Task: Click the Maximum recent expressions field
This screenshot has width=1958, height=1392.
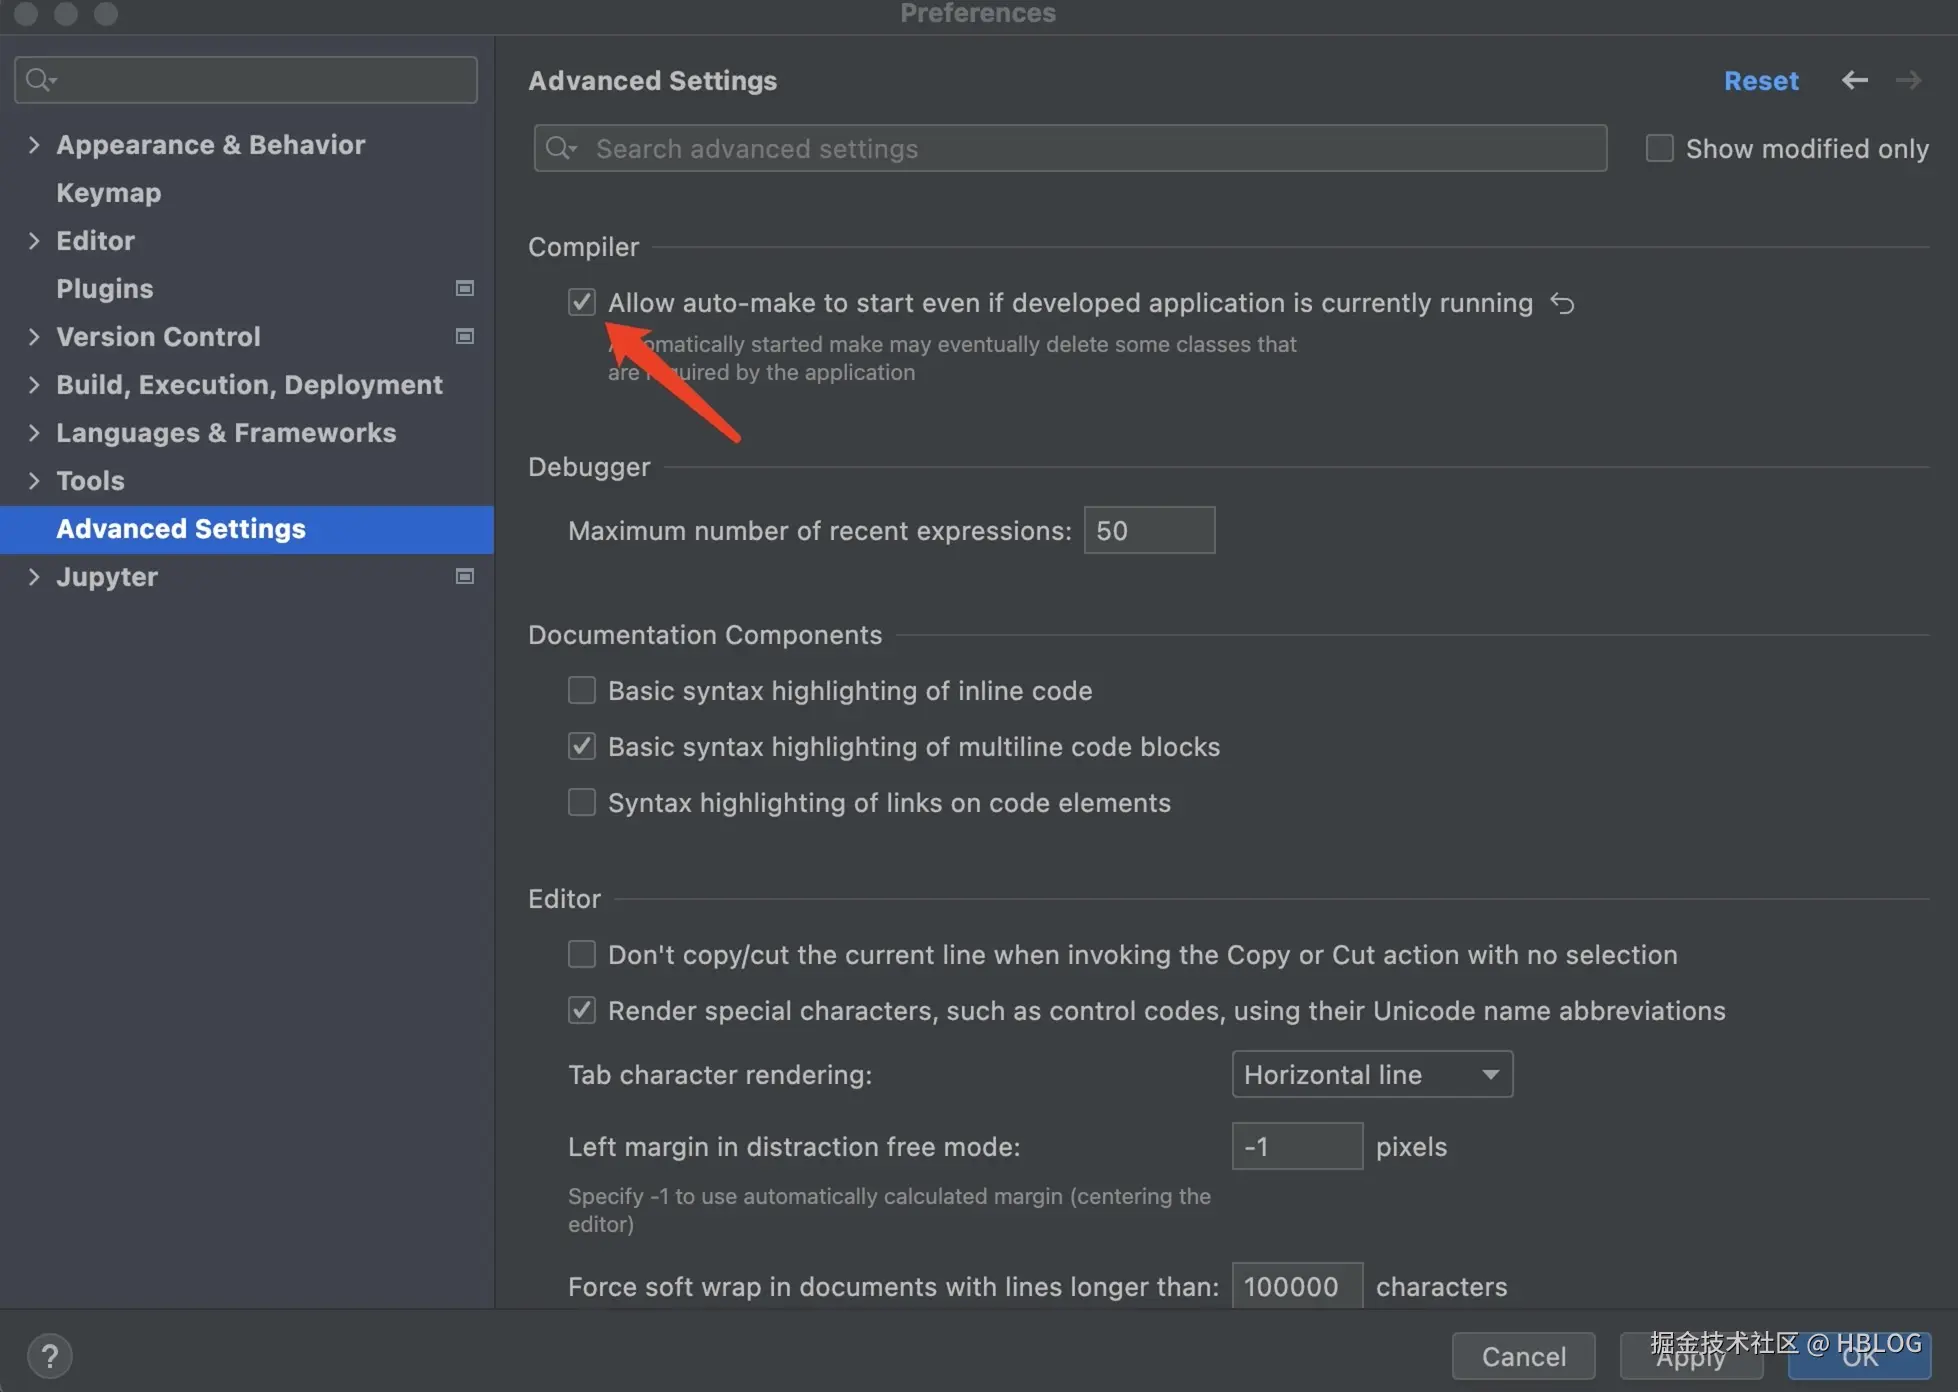Action: pyautogui.click(x=1148, y=530)
